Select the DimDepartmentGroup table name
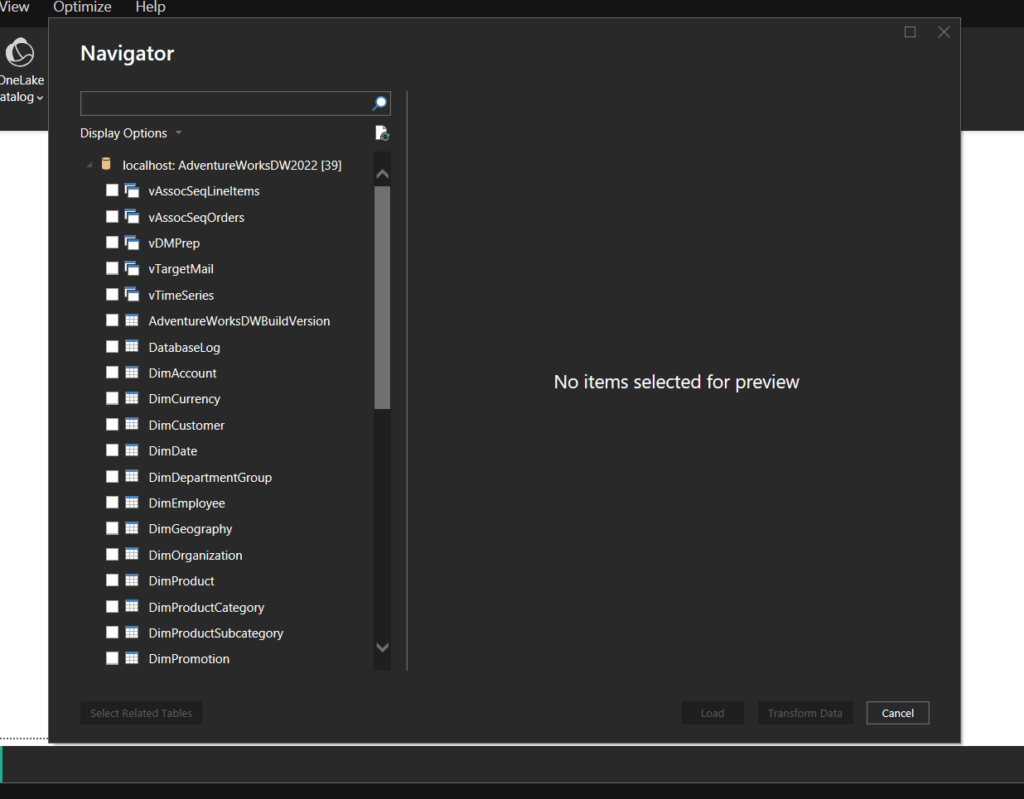Image resolution: width=1024 pixels, height=799 pixels. click(210, 478)
